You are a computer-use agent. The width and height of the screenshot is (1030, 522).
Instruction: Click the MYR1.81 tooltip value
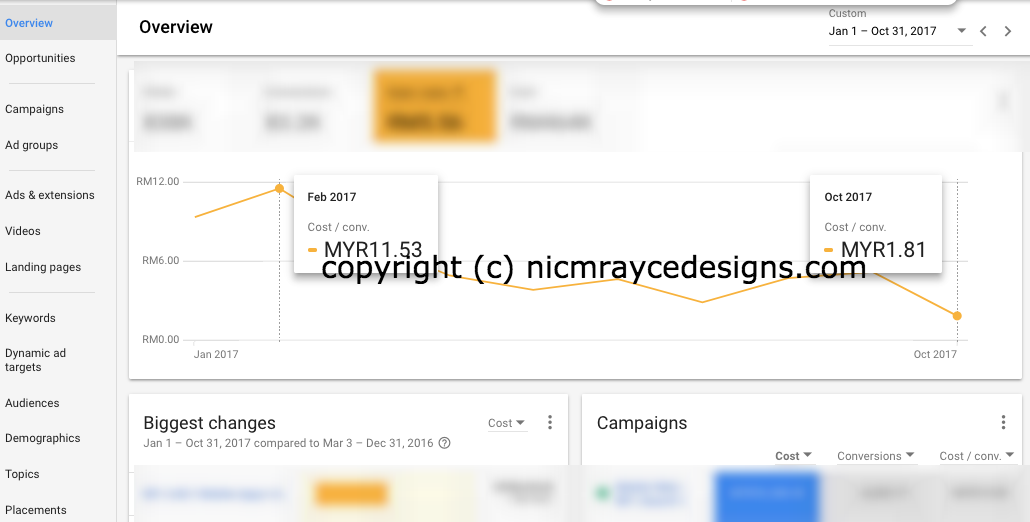point(884,250)
